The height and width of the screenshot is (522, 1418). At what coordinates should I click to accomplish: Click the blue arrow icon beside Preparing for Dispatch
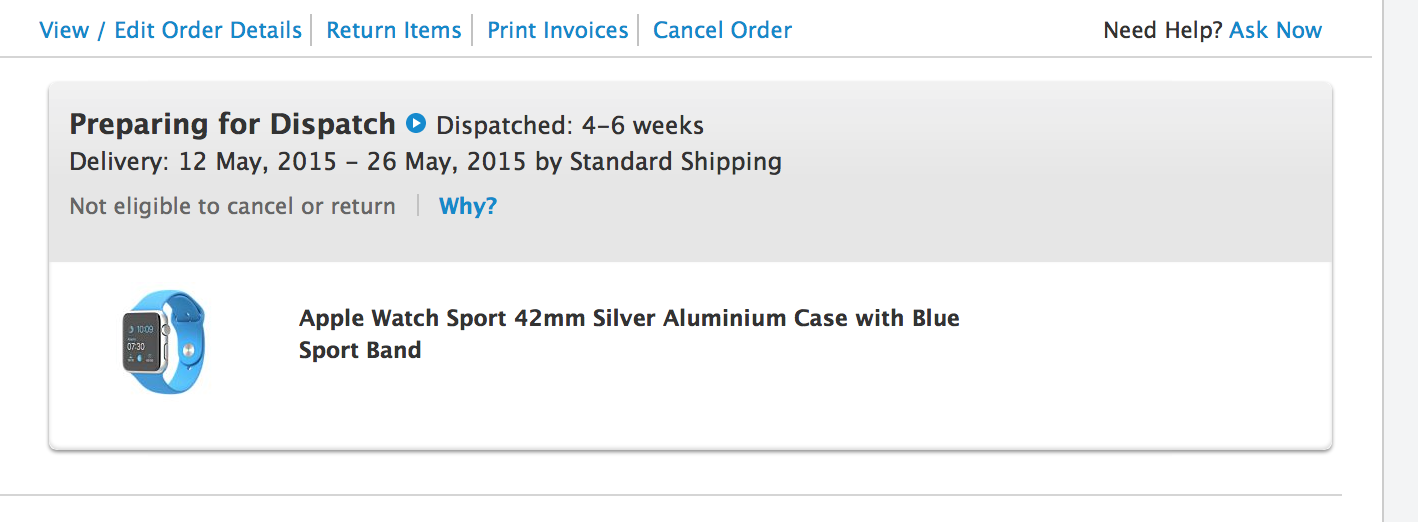coord(417,124)
